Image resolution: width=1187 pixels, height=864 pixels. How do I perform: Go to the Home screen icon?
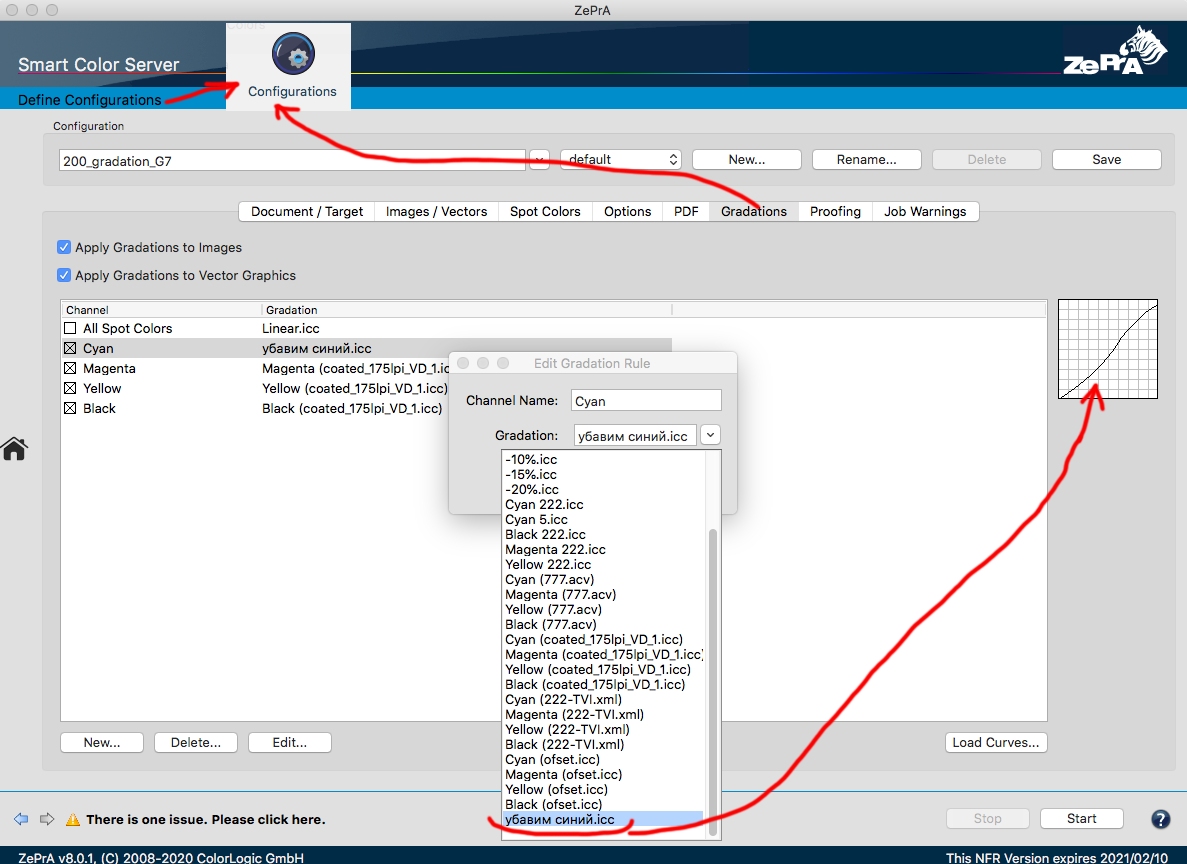tap(14, 449)
